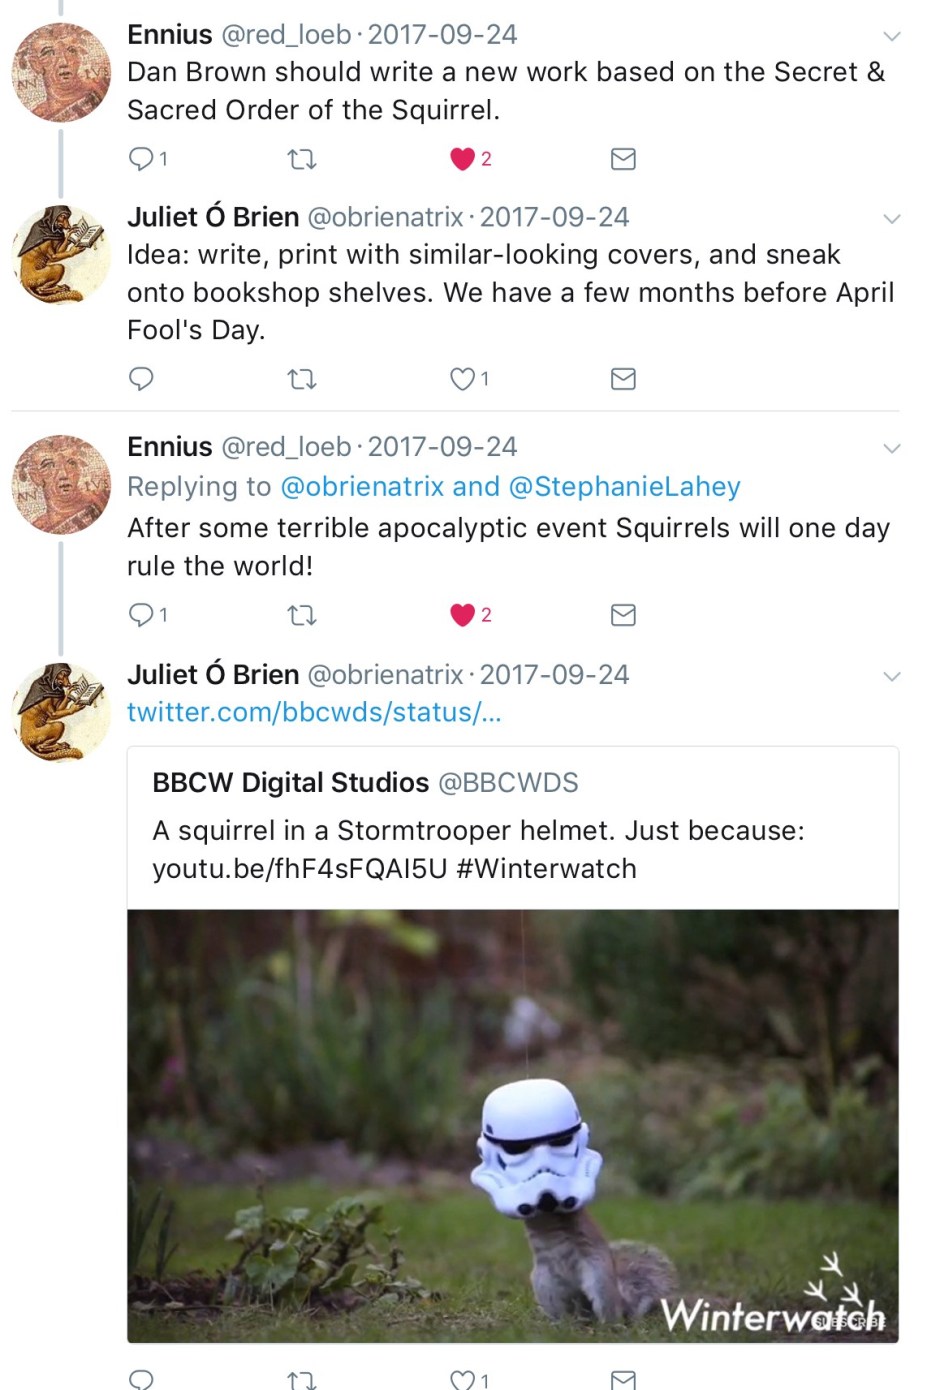
Task: Open options chevron on Dan Brown tweet
Action: click(892, 36)
